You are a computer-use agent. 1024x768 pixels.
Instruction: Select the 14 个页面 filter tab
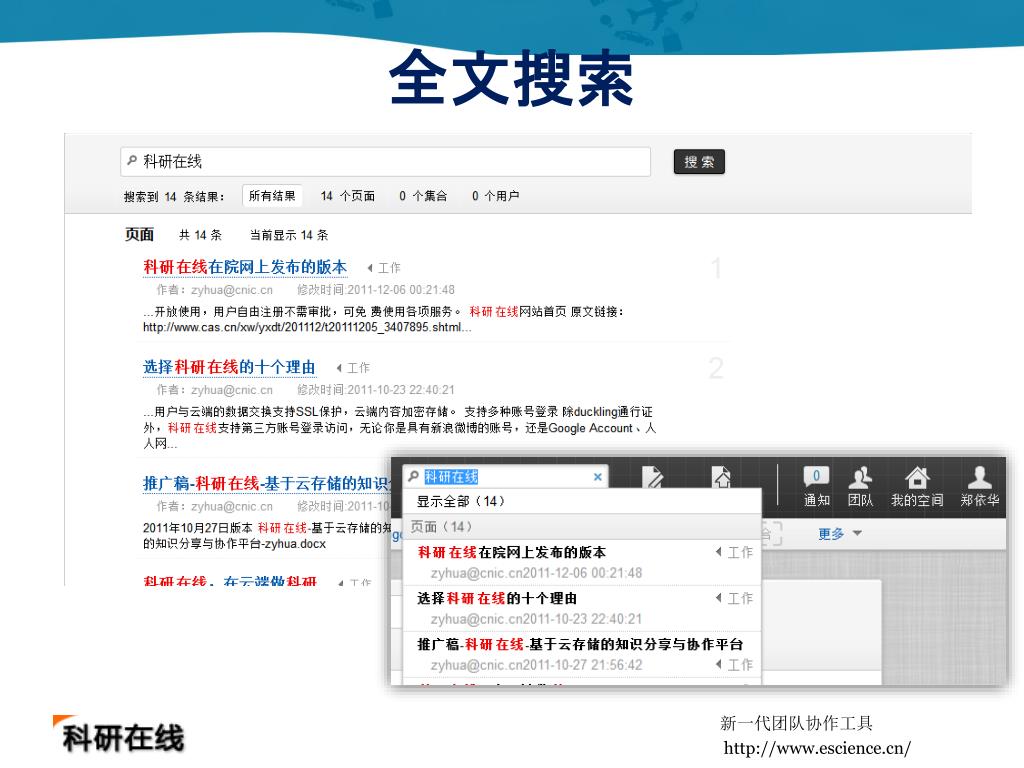click(347, 196)
